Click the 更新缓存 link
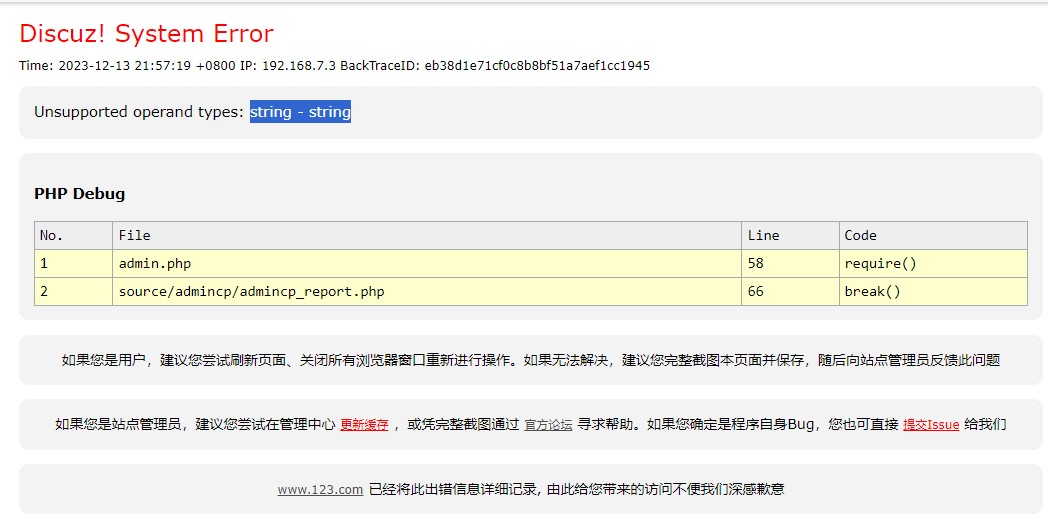This screenshot has height=525, width=1048. pyautogui.click(x=364, y=424)
